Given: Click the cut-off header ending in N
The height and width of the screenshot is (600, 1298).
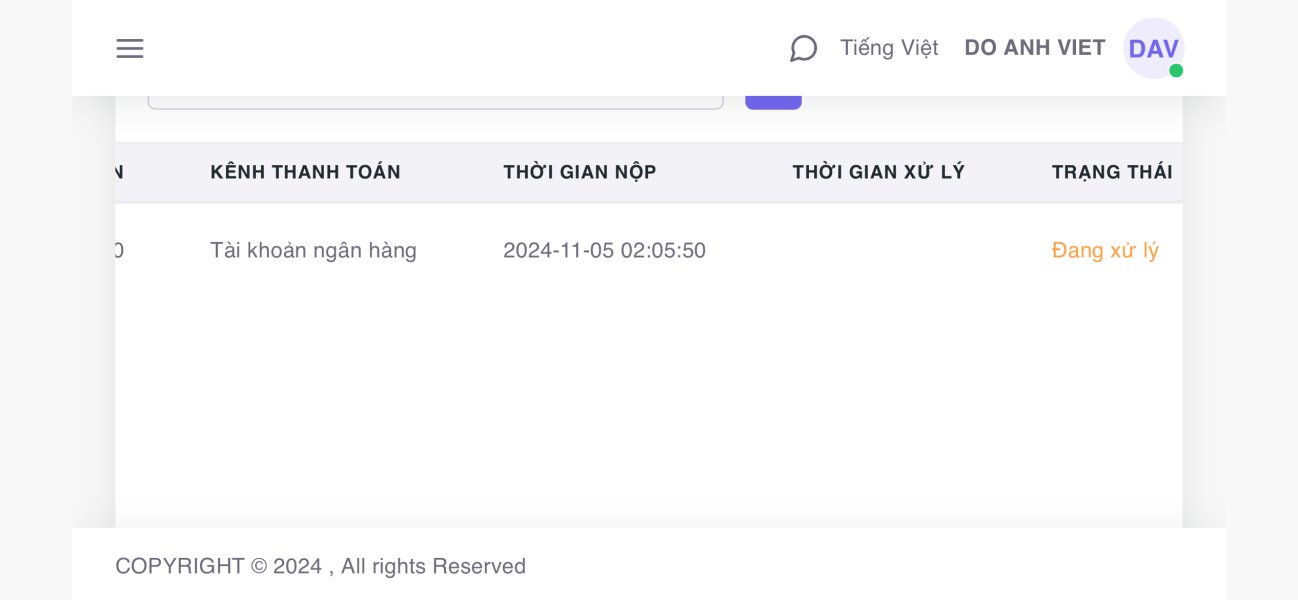Looking at the screenshot, I should point(119,172).
